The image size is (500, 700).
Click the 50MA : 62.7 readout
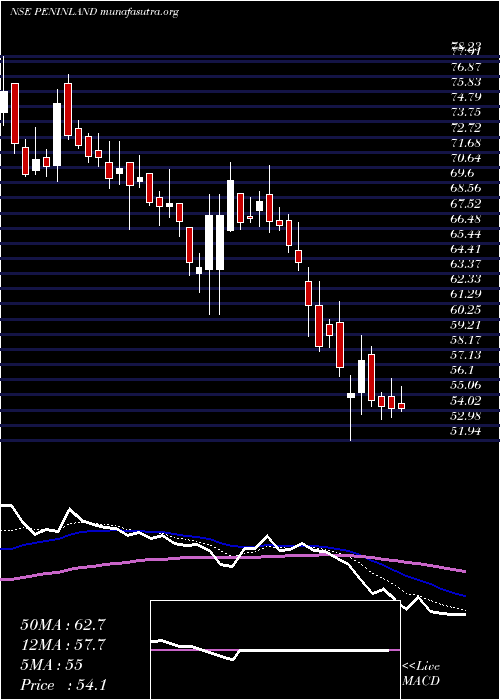tap(63, 625)
